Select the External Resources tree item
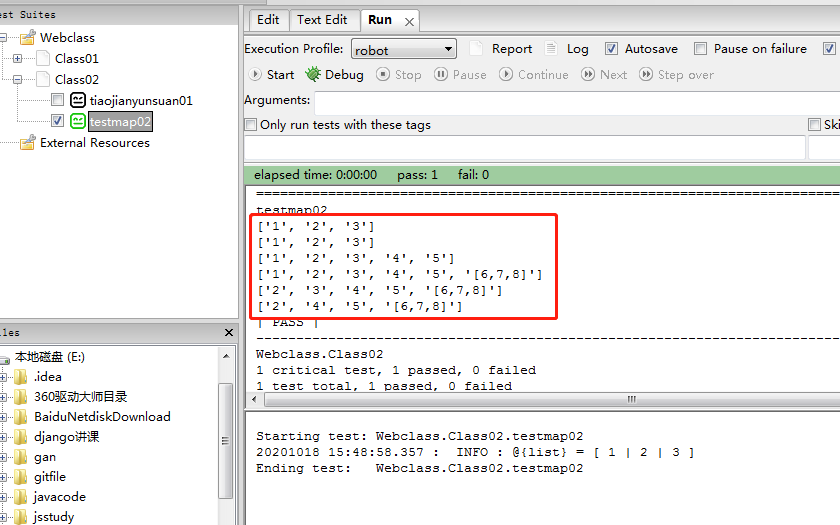Viewport: 840px width, 525px height. (95, 142)
